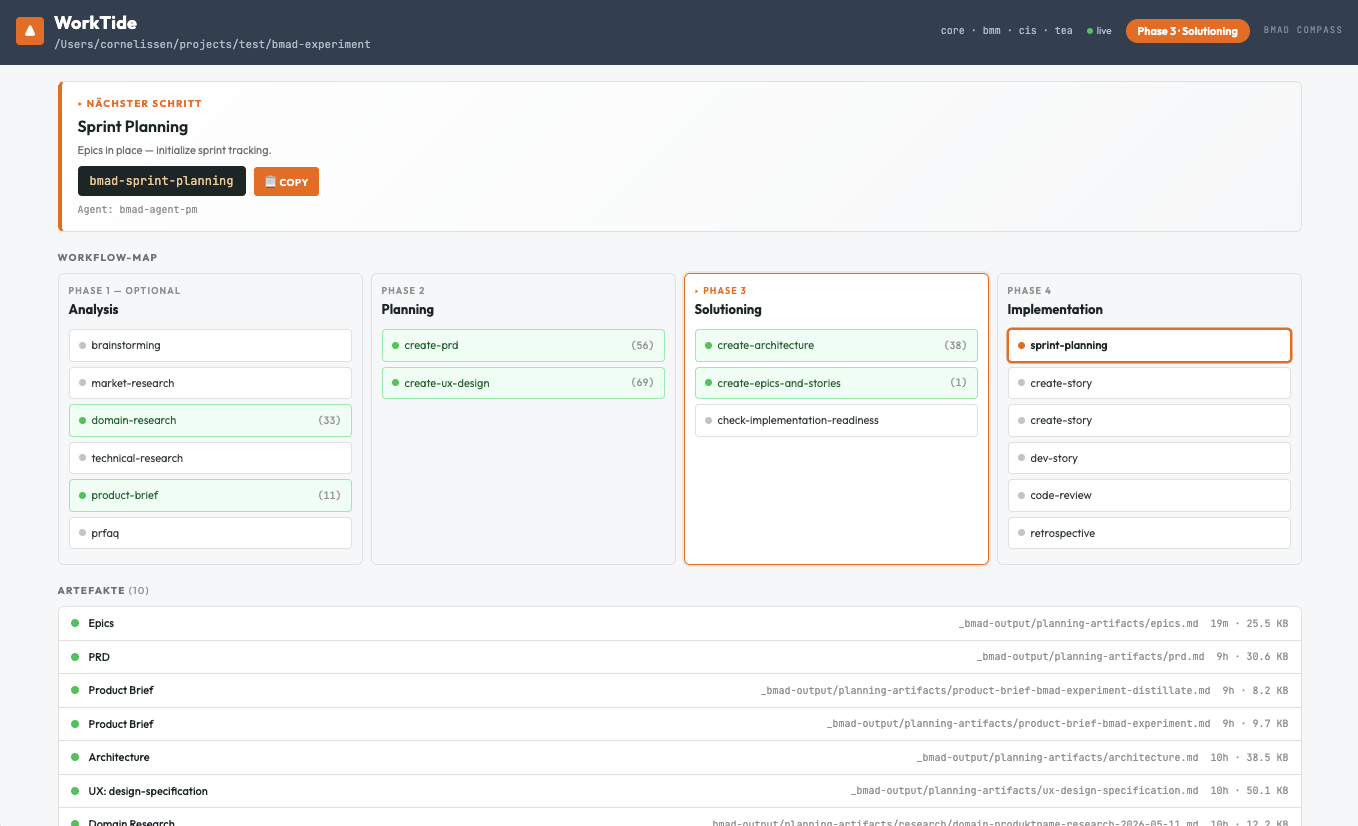
Task: Click the count (69) on create-ux-design
Action: click(643, 383)
